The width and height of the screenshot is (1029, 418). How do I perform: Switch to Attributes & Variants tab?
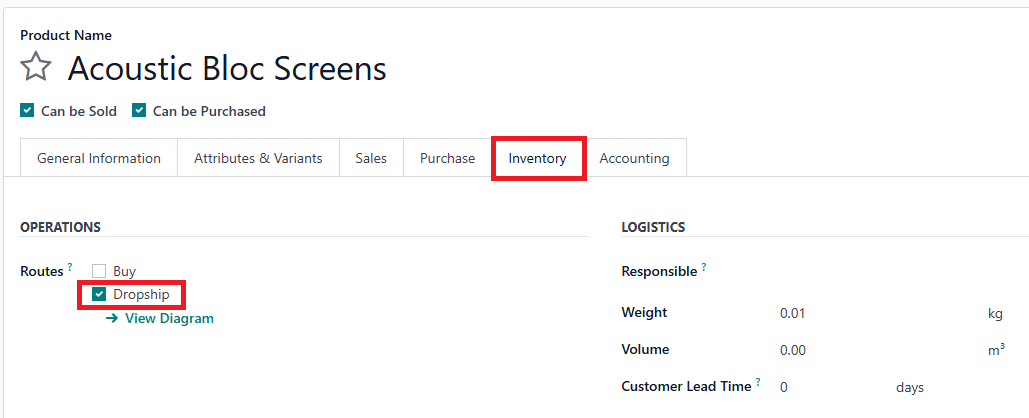pos(258,158)
